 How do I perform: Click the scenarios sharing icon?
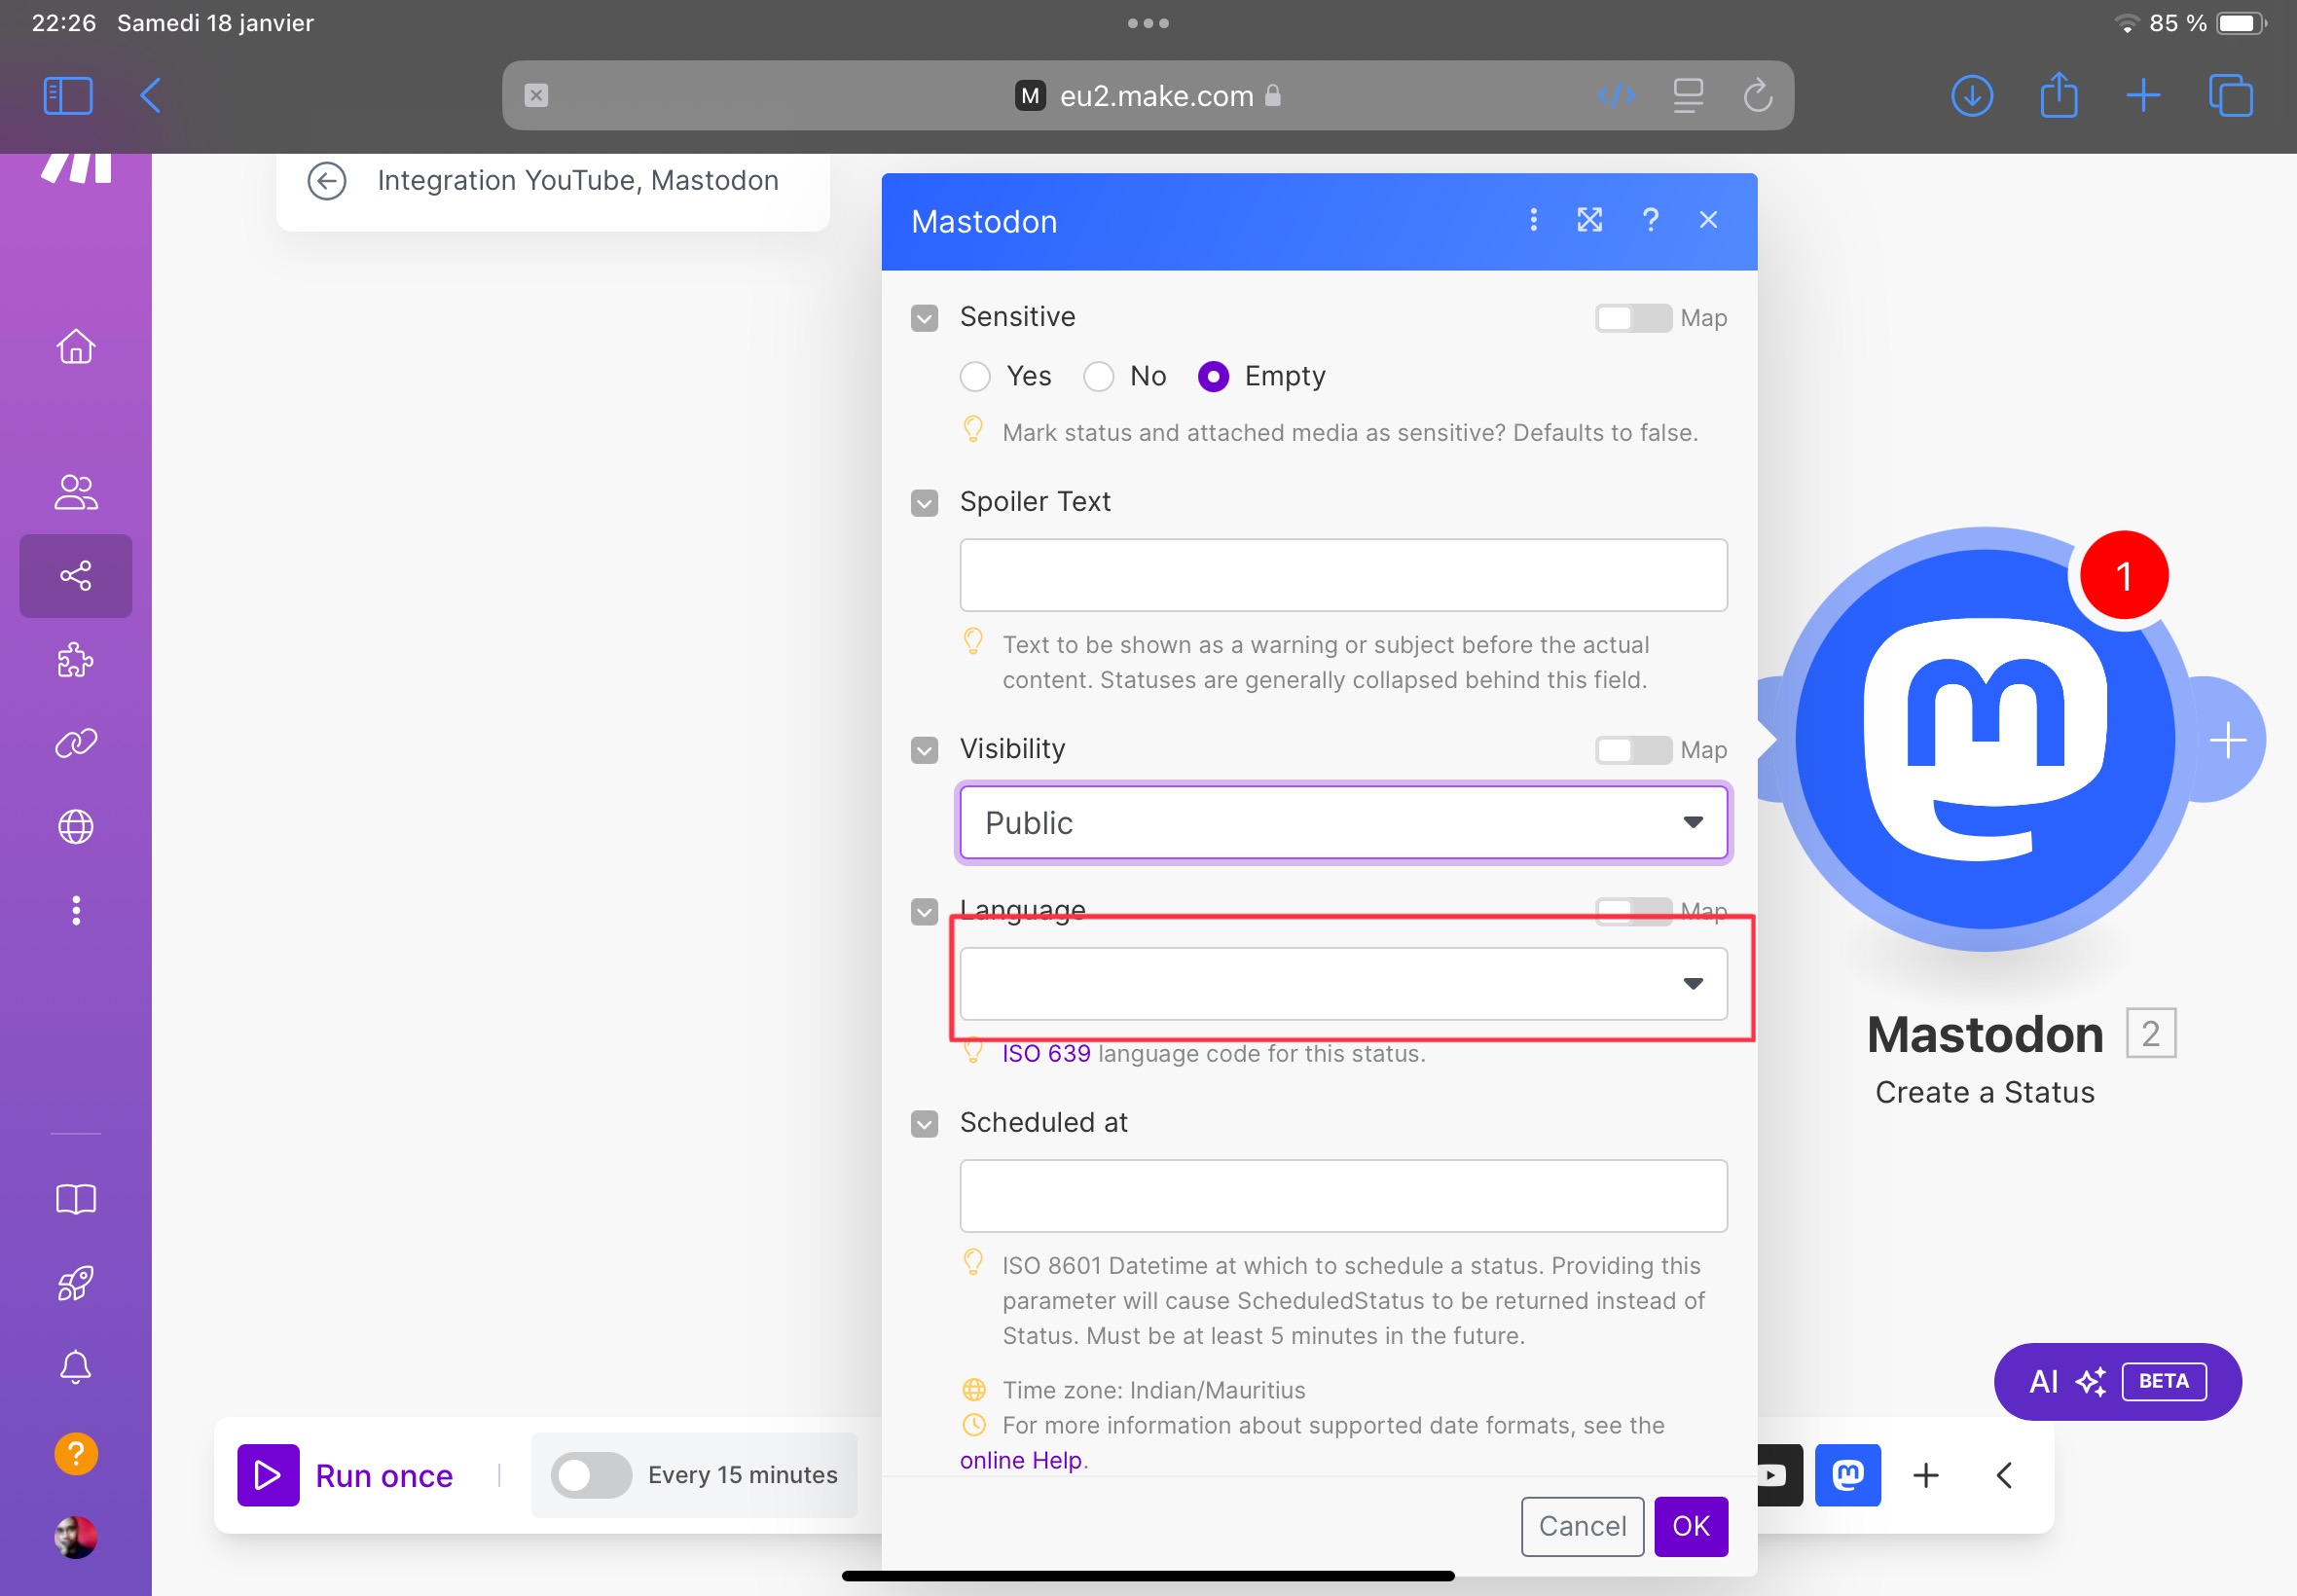coord(75,574)
